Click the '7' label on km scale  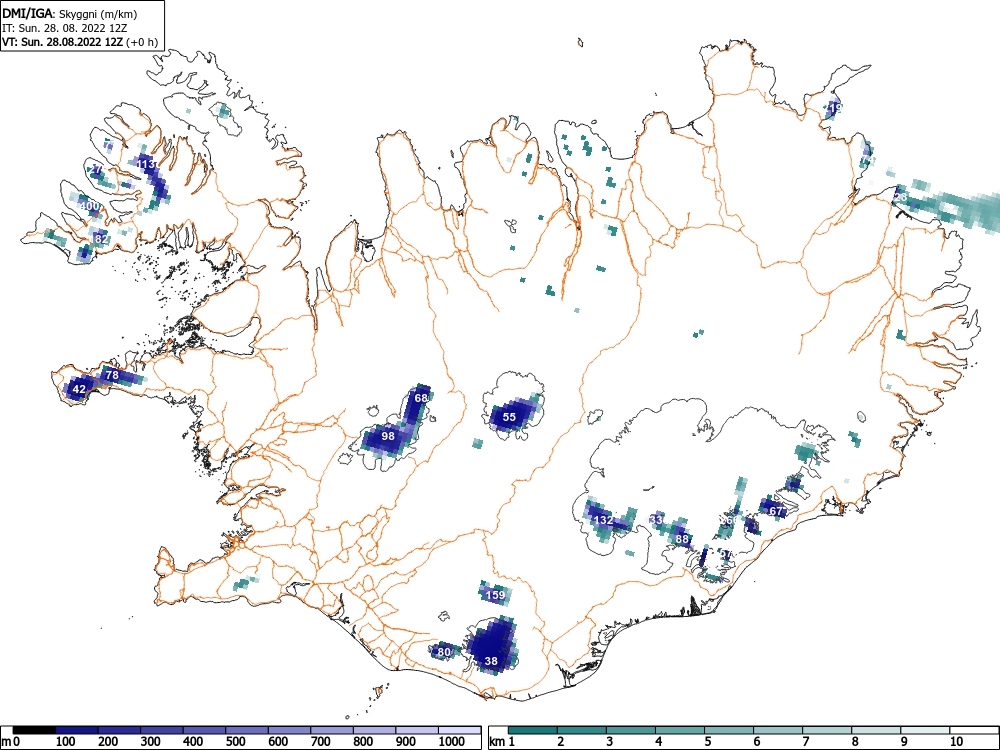click(805, 742)
